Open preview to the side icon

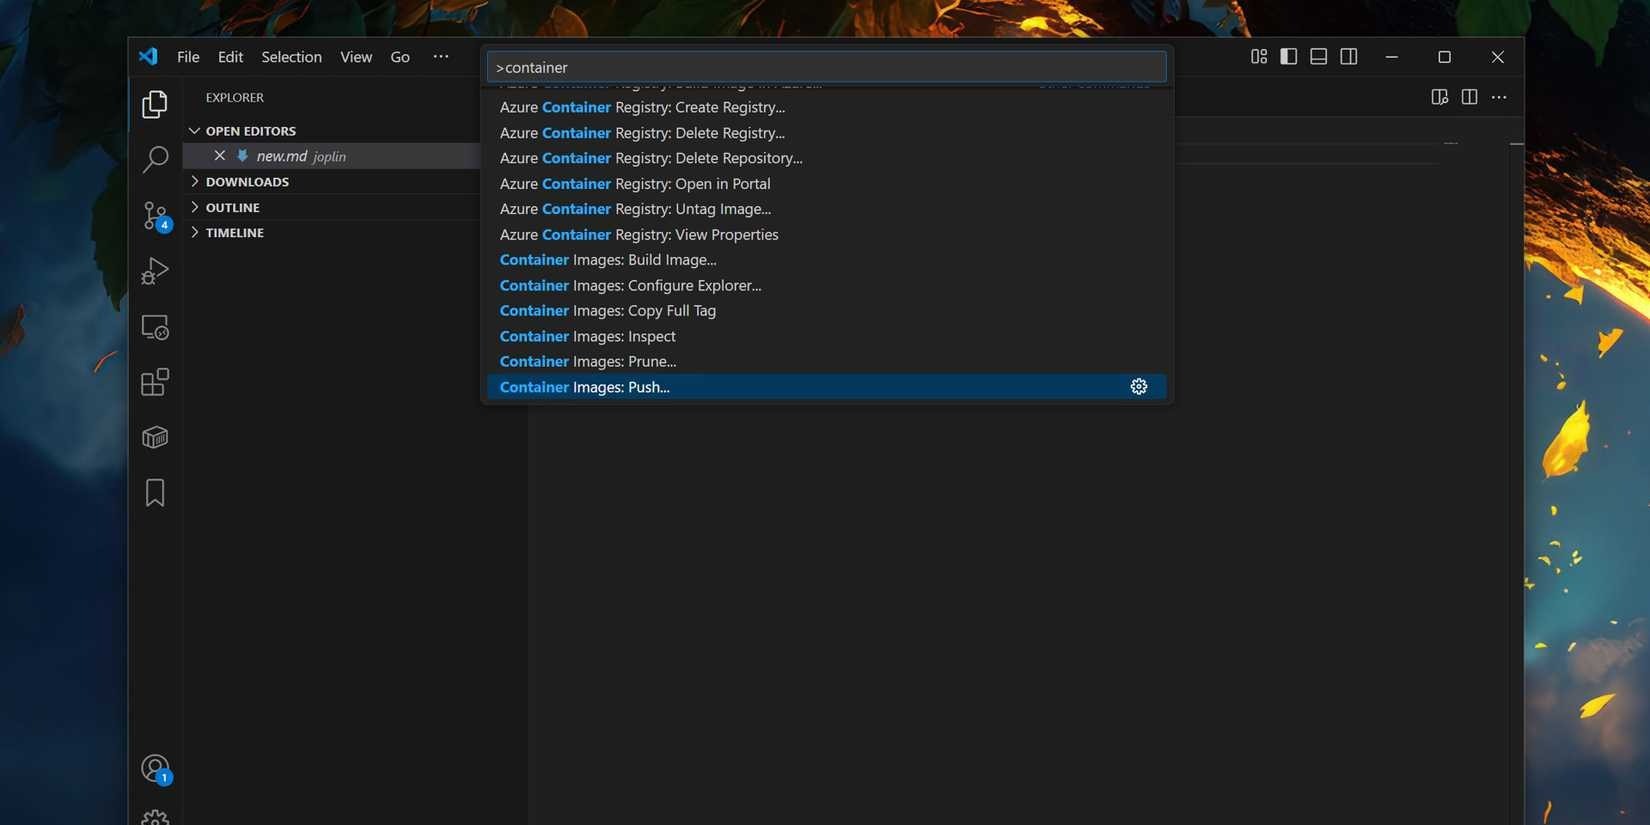click(x=1439, y=97)
